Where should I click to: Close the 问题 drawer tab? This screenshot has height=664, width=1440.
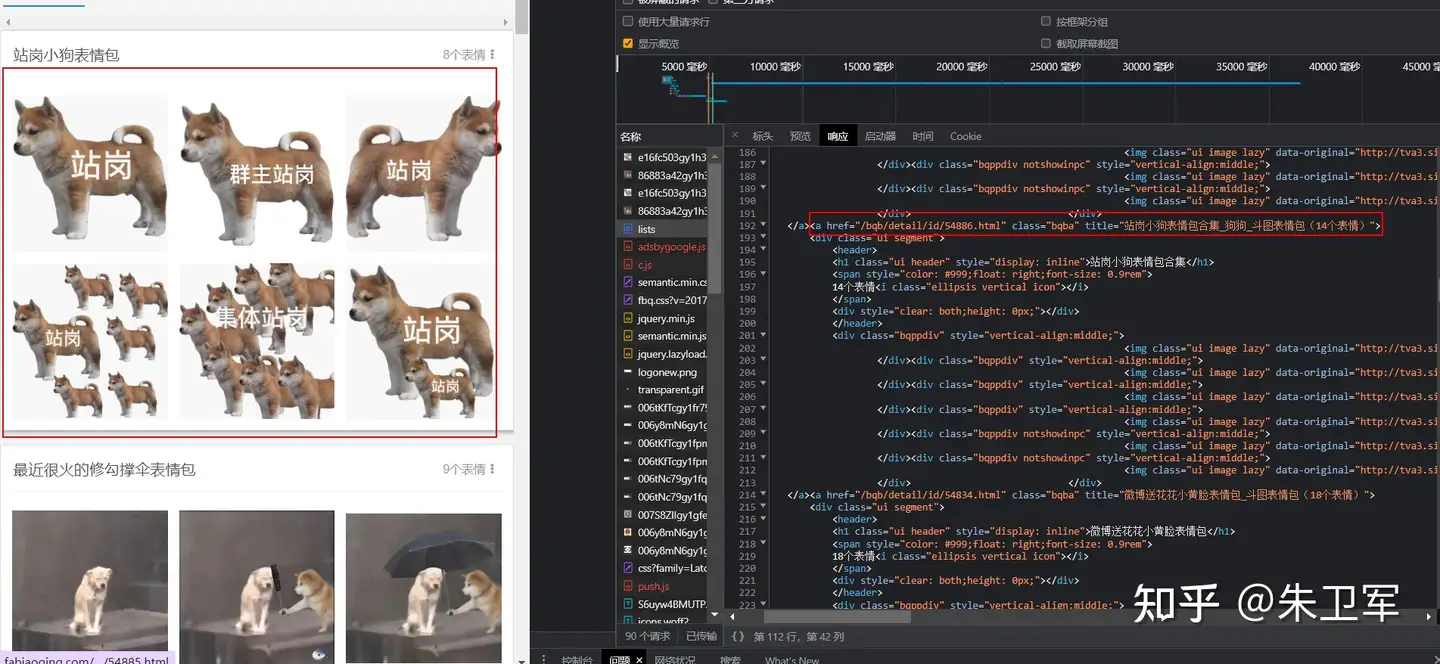[x=638, y=659]
